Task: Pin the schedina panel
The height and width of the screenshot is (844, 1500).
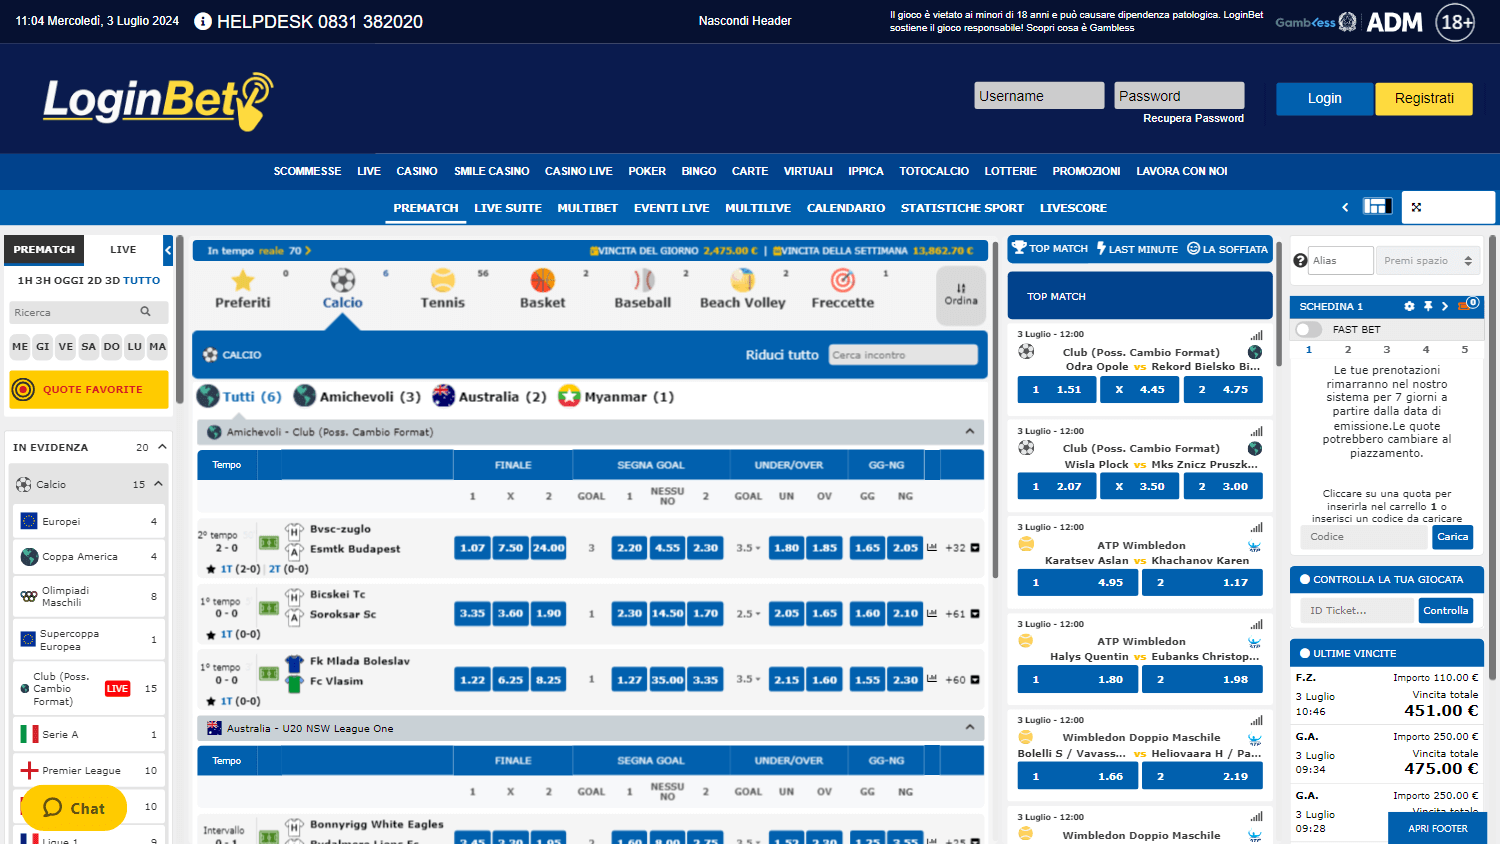Action: 1428,306
